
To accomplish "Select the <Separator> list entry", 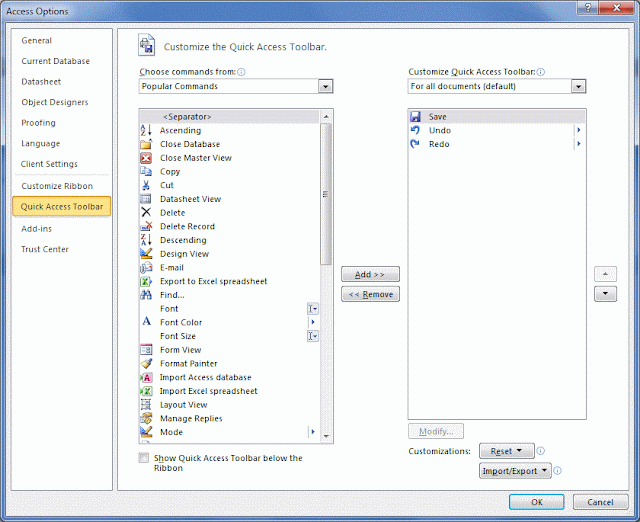I will click(229, 117).
